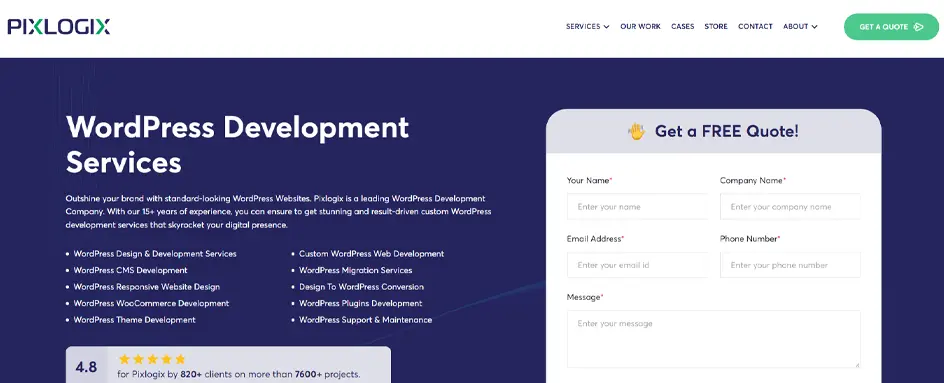
Task: Click into the Message text area
Action: [713, 339]
